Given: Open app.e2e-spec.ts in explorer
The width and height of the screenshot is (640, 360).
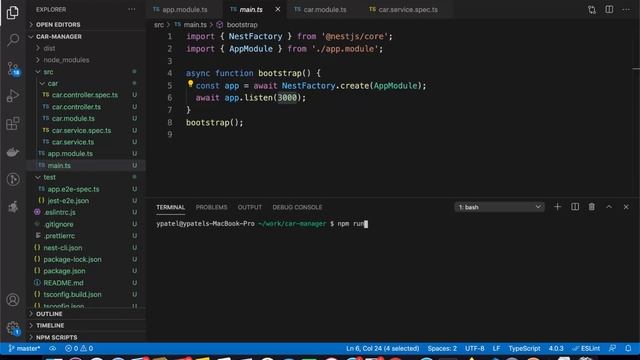Looking at the screenshot, I should (x=86, y=189).
